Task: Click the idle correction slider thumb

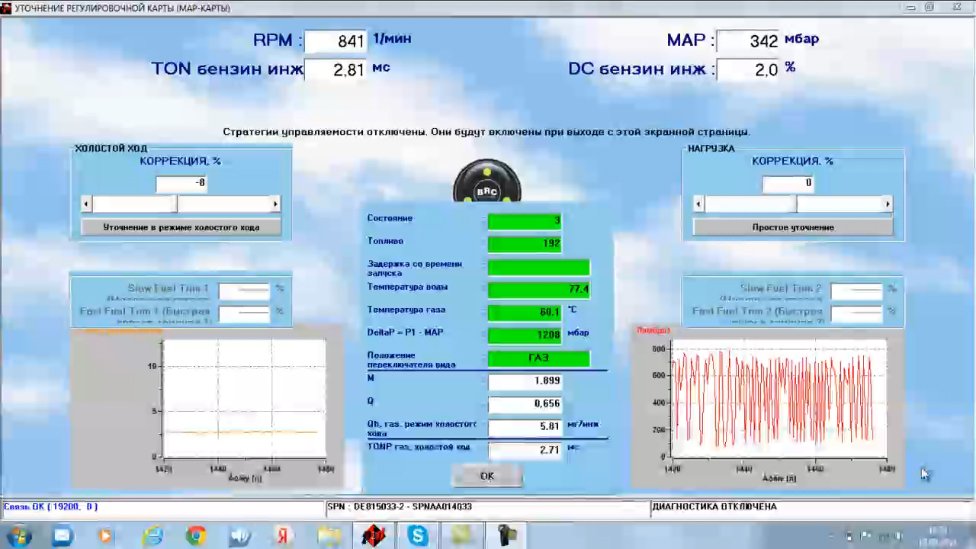Action: 173,204
